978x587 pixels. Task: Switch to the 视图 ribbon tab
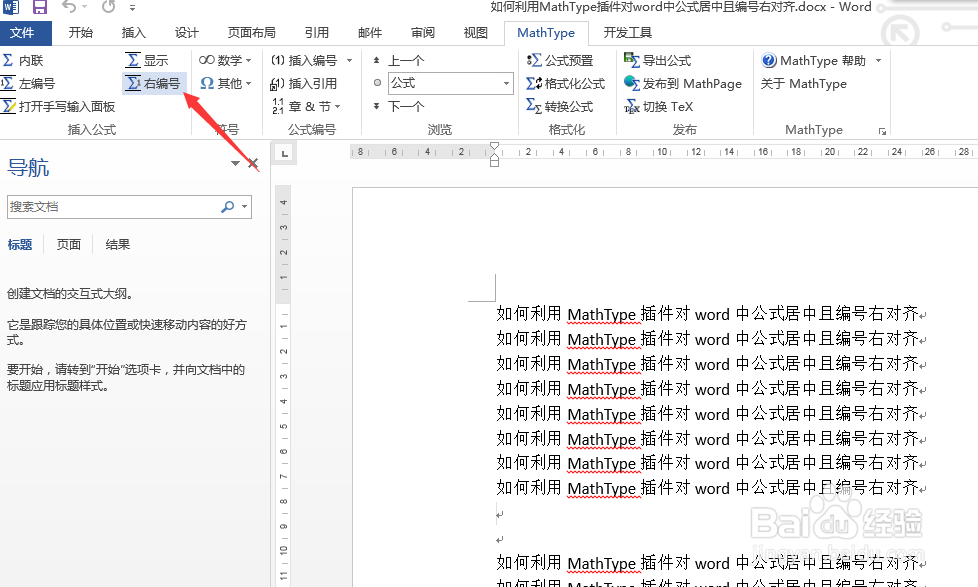point(476,32)
